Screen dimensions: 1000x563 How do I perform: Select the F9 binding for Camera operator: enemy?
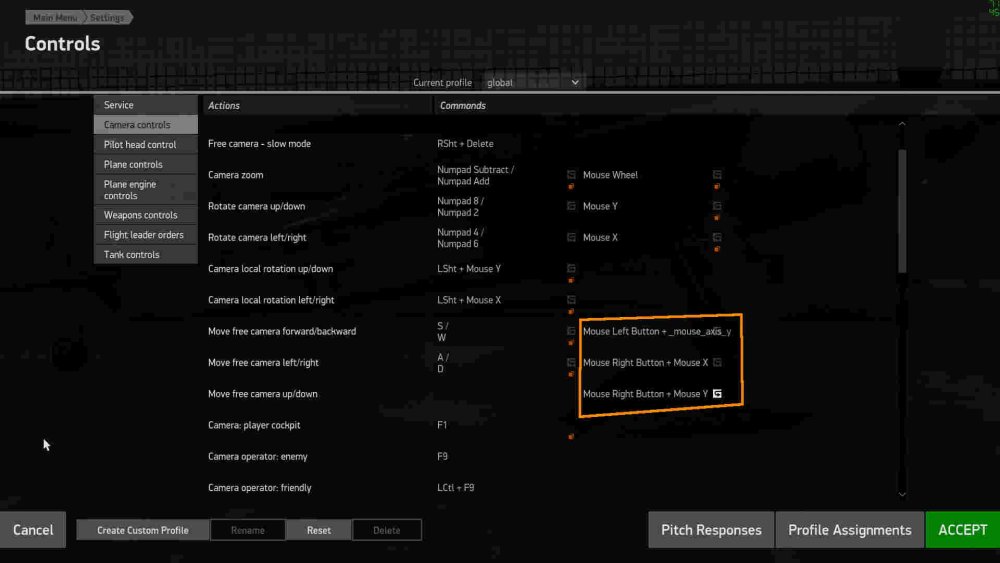click(x=442, y=456)
